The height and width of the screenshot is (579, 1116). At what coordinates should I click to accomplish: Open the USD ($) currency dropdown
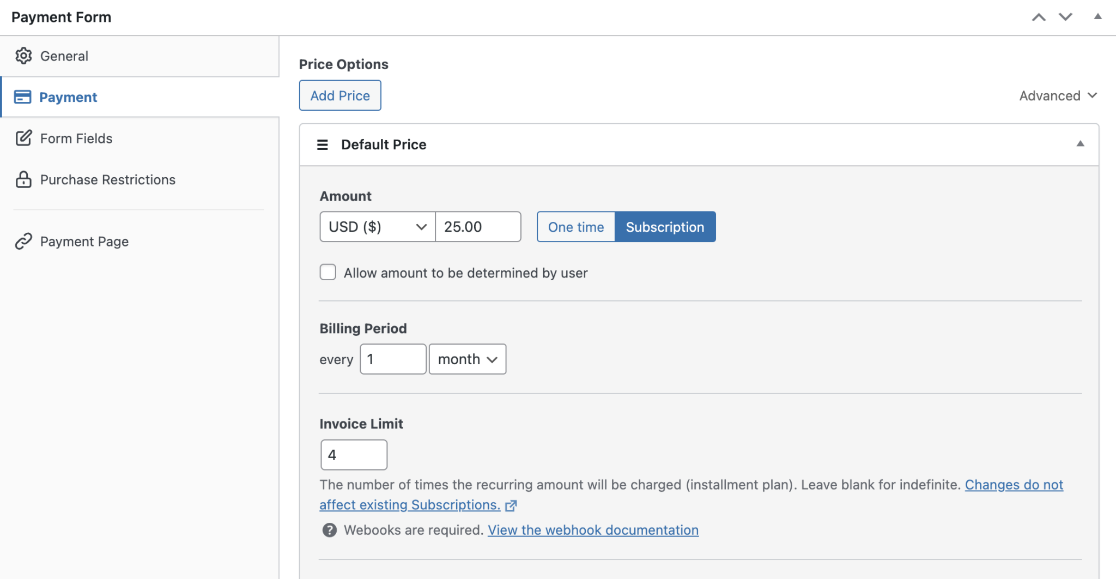(377, 226)
